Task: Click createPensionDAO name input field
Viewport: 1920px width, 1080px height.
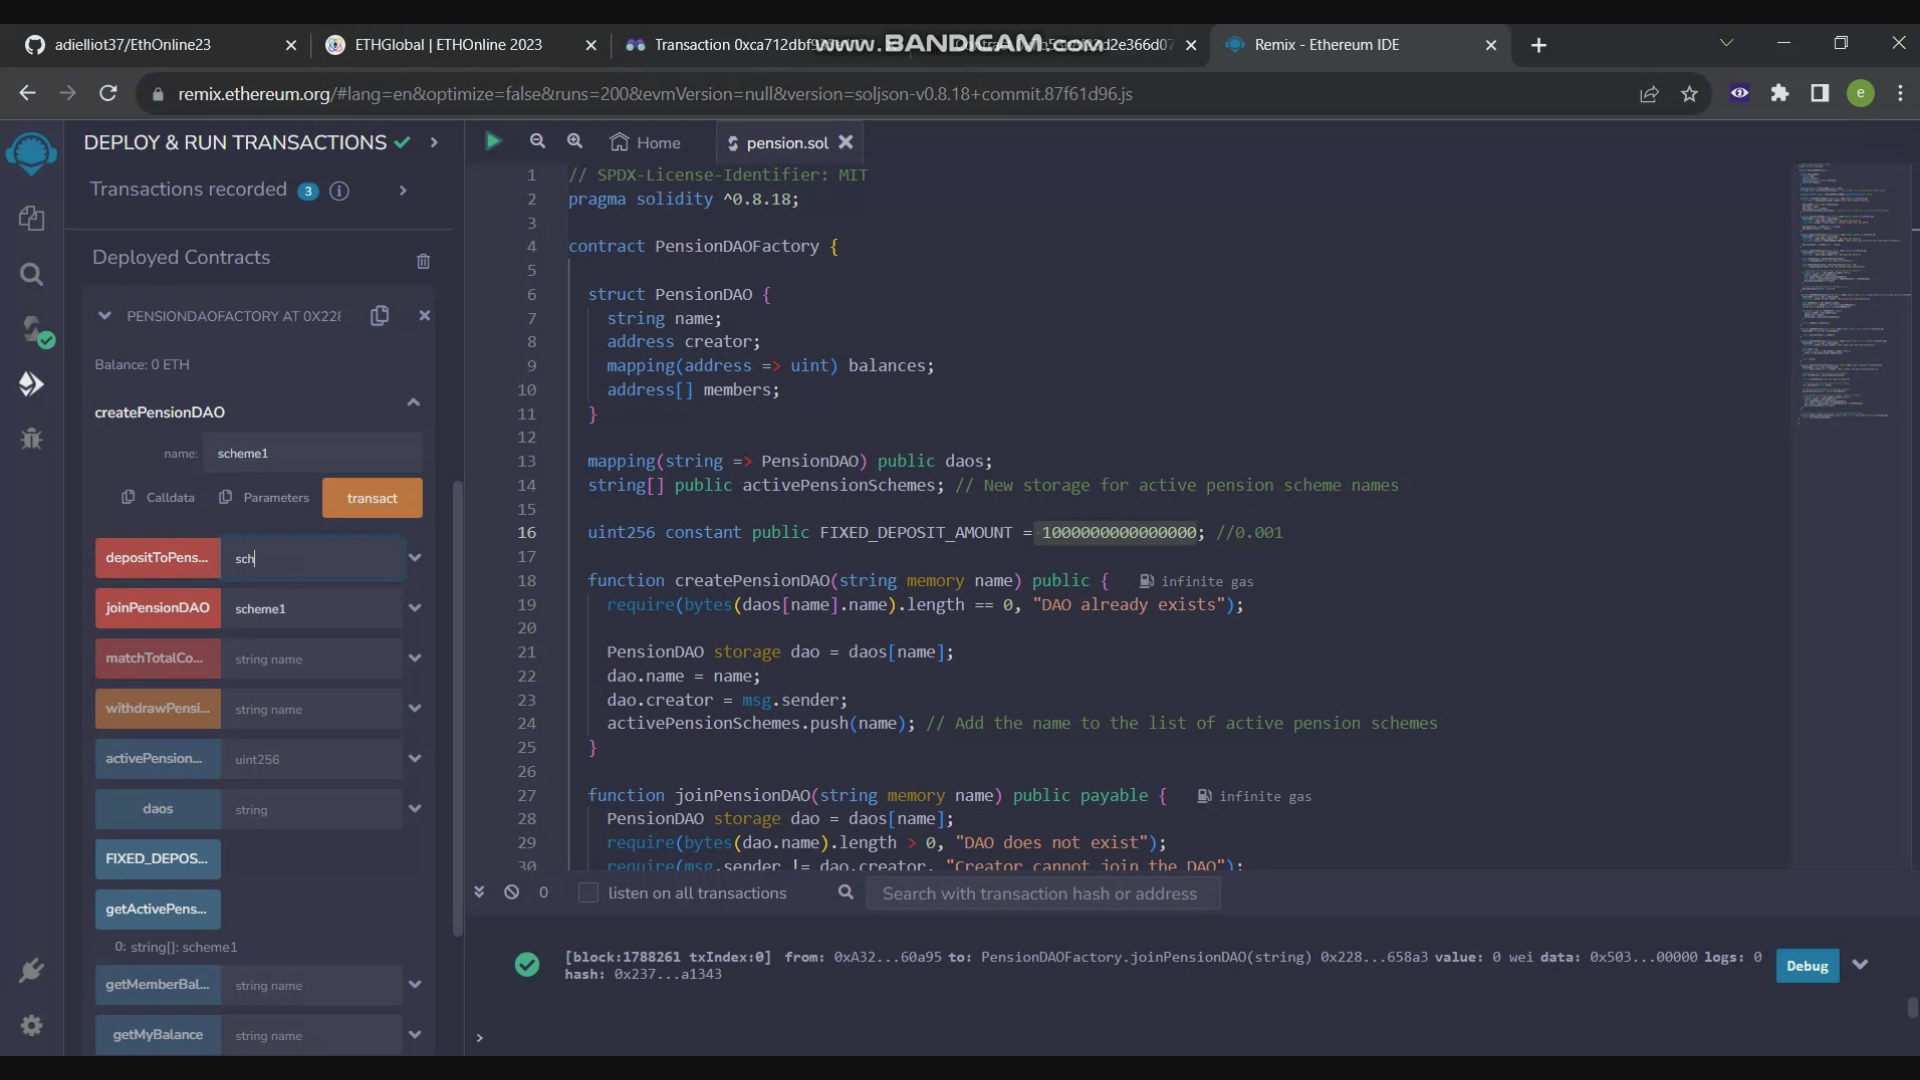Action: click(x=312, y=453)
